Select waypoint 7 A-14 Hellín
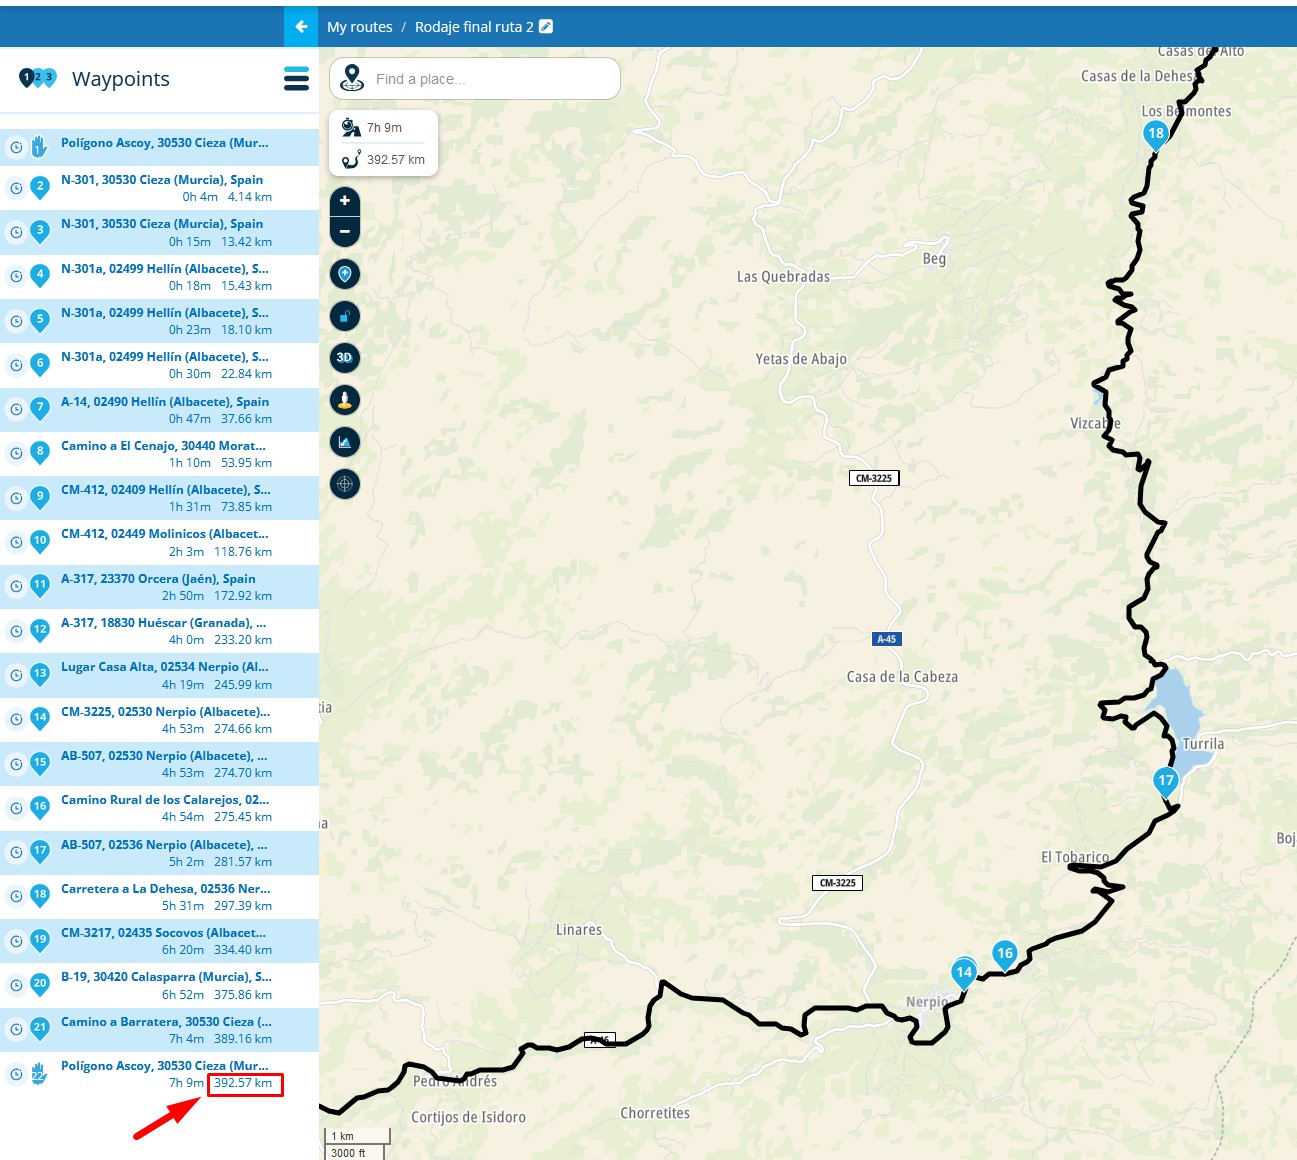Viewport: 1297px width, 1160px height. pyautogui.click(x=159, y=410)
